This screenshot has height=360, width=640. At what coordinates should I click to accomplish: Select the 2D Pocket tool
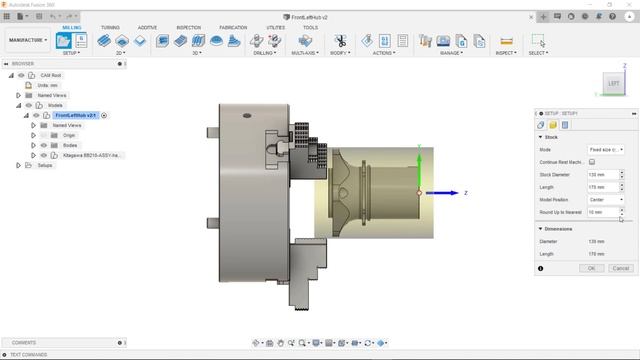tap(122, 41)
